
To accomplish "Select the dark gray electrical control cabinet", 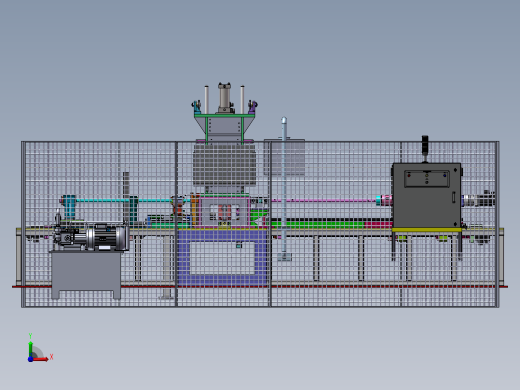I will 427,195.
